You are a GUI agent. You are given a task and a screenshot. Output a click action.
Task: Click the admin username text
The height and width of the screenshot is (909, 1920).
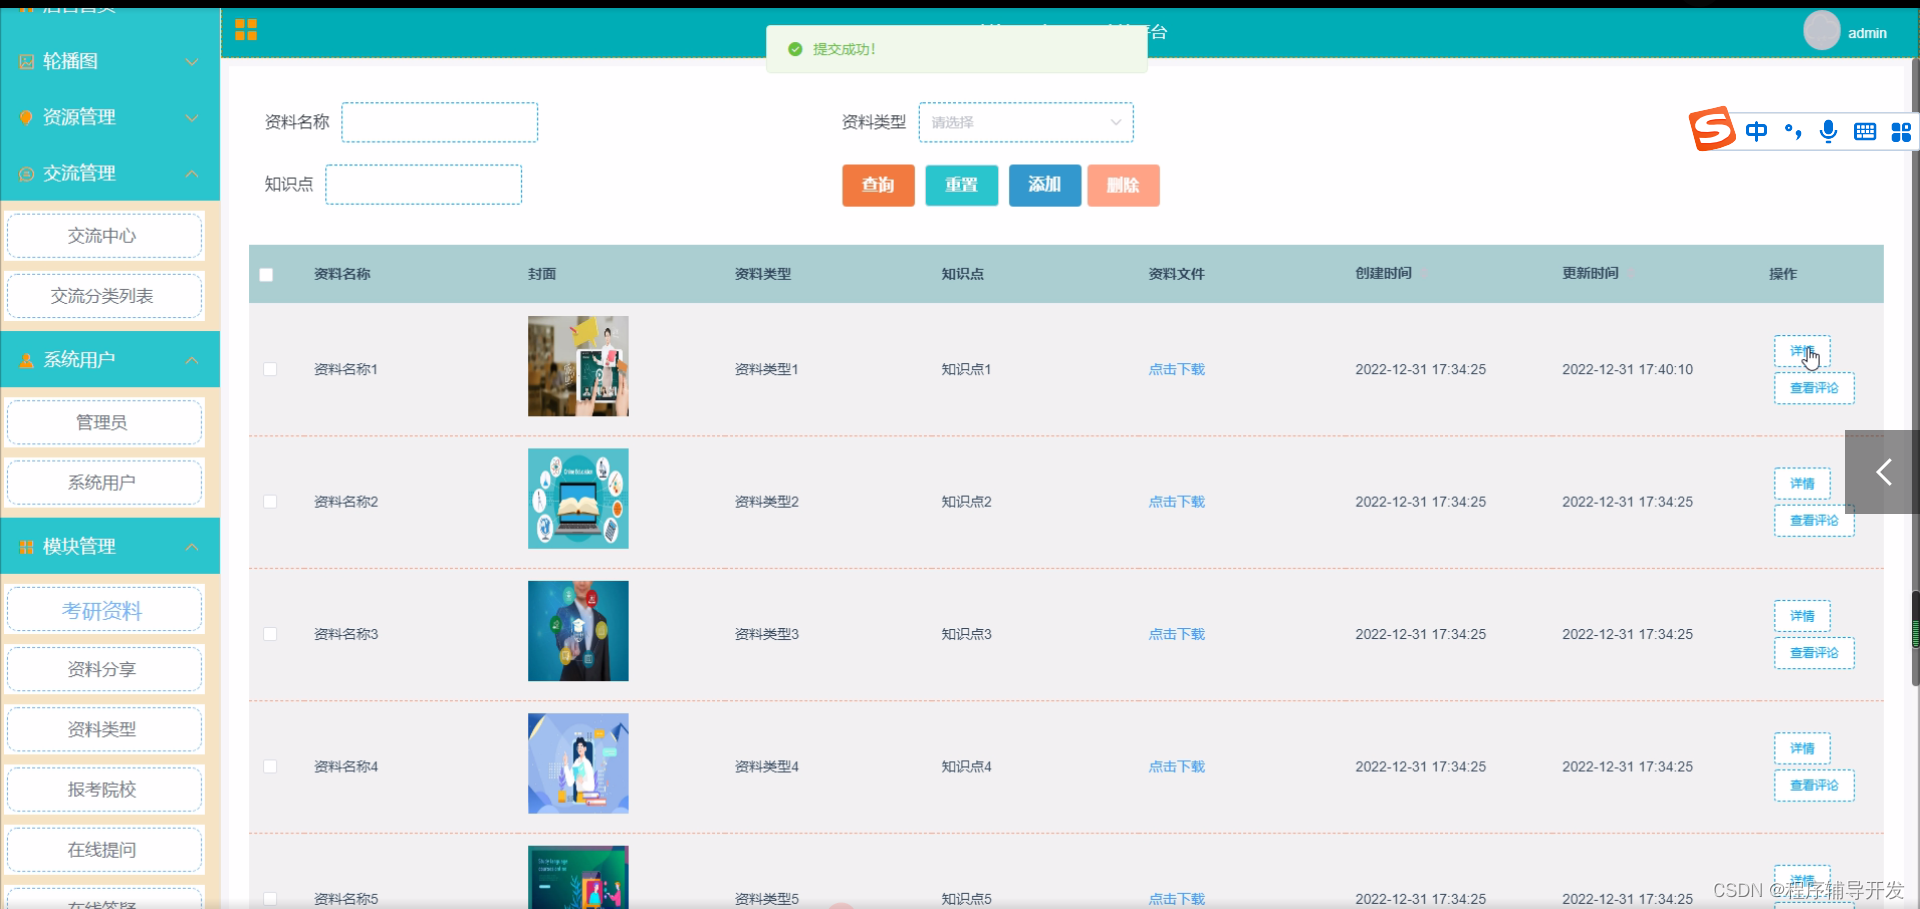1867,33
